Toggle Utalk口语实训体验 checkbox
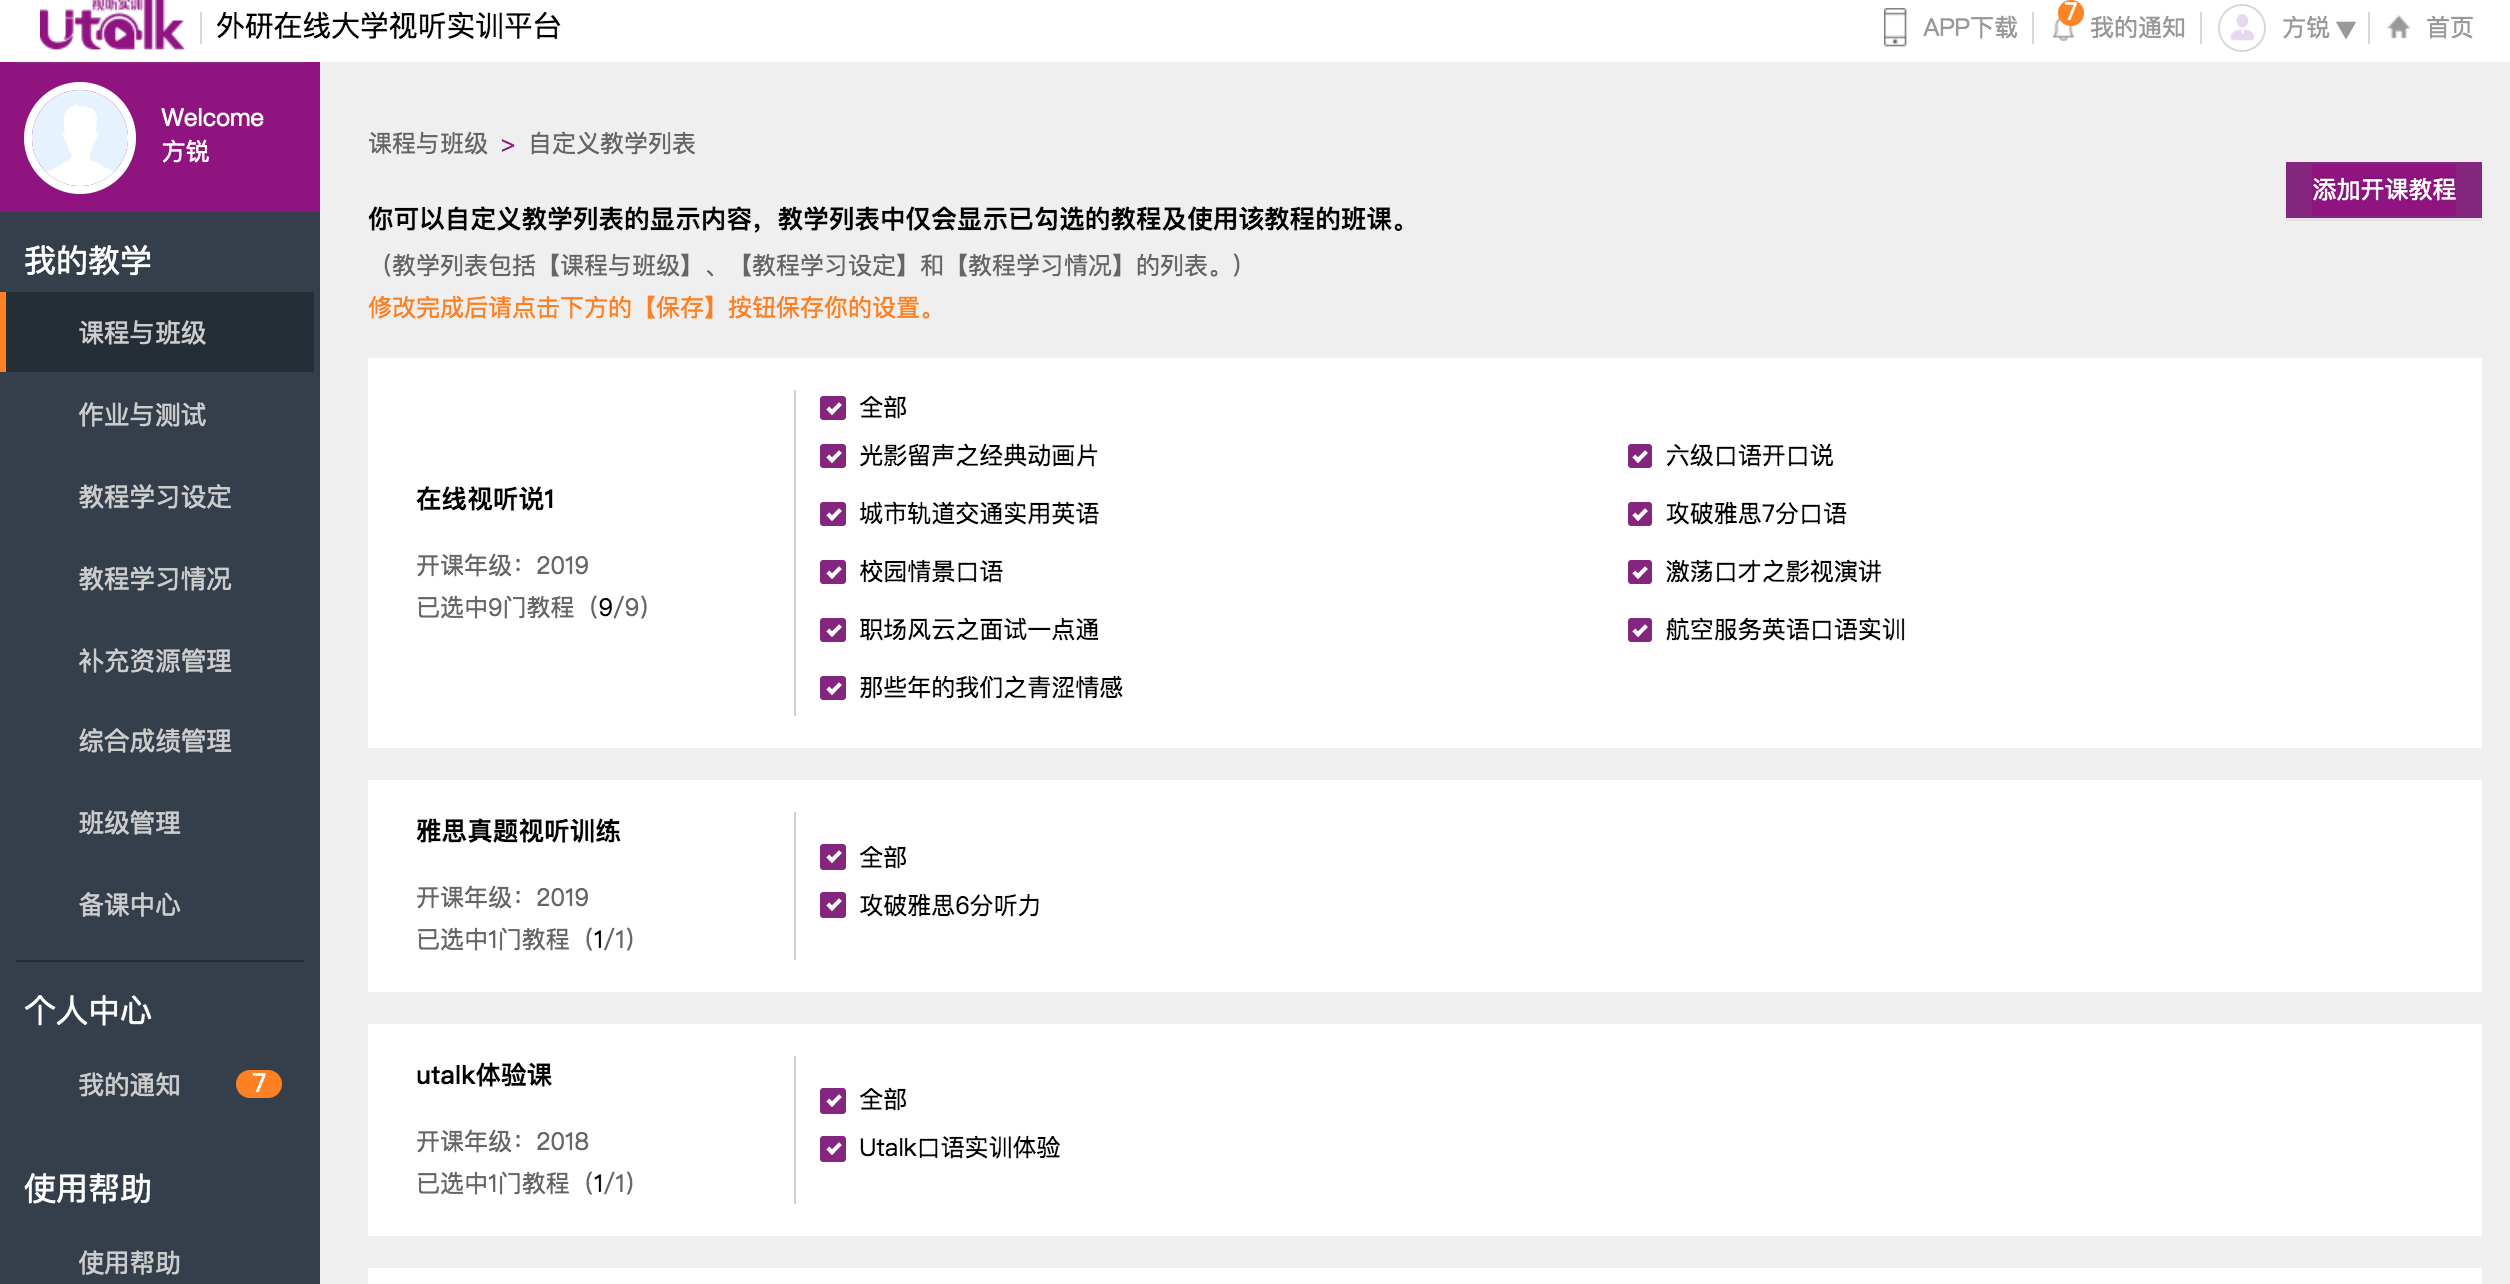 (x=832, y=1148)
